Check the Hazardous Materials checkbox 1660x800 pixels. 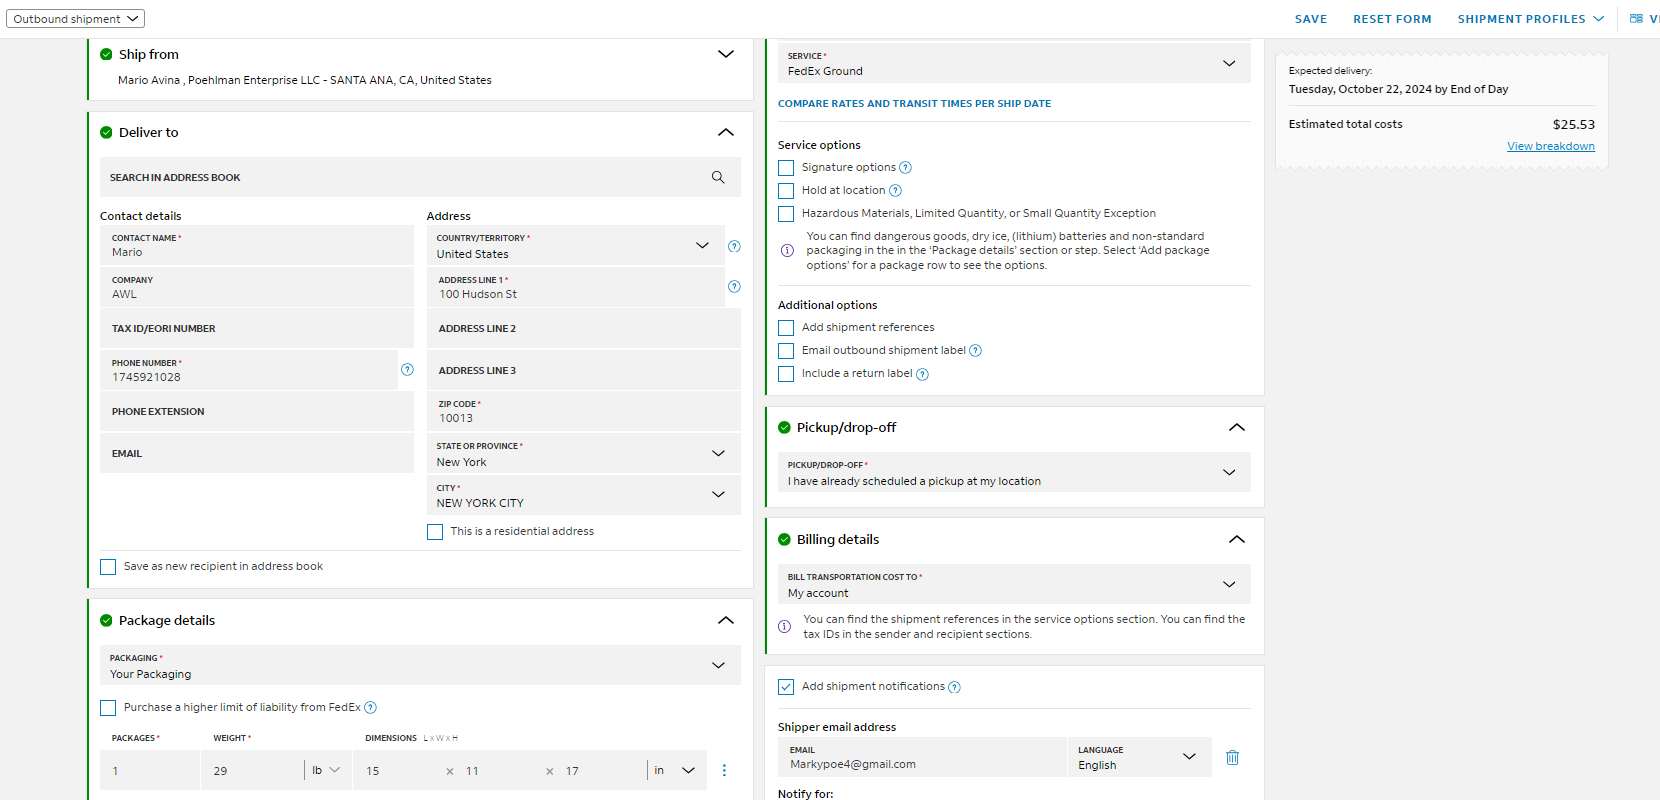pos(786,214)
